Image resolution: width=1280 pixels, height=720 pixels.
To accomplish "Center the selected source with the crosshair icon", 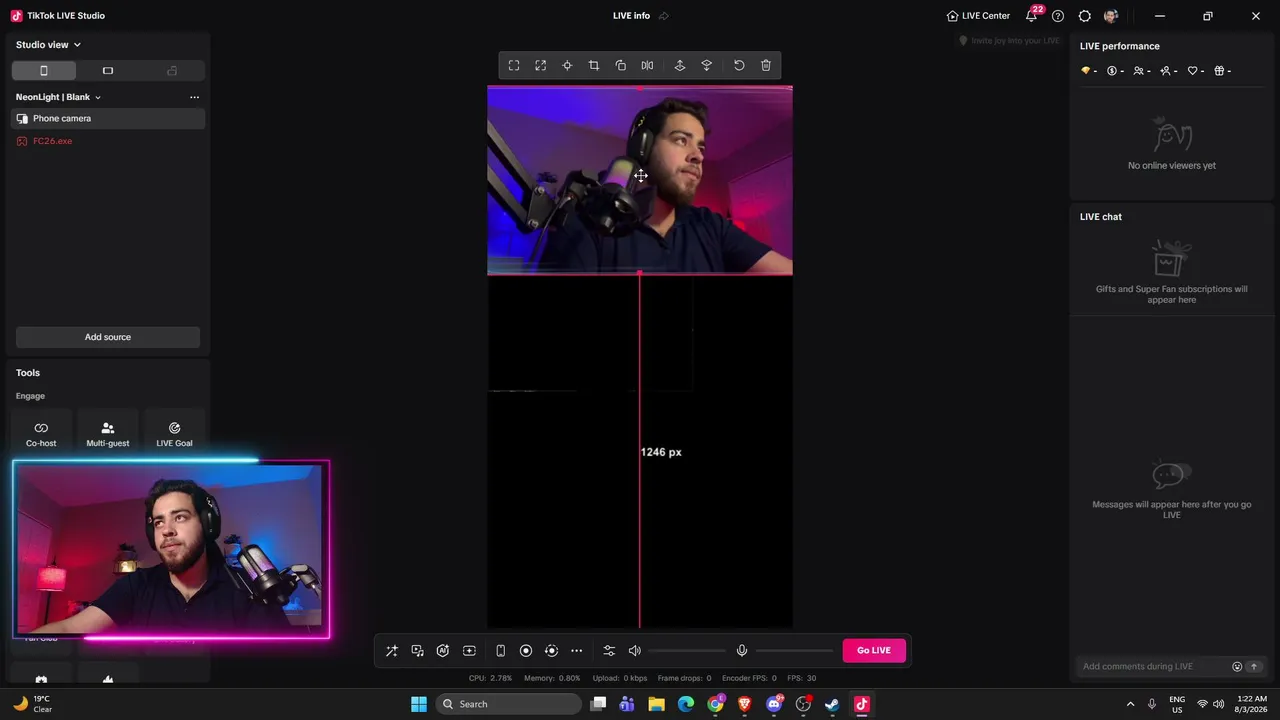I will tap(567, 66).
